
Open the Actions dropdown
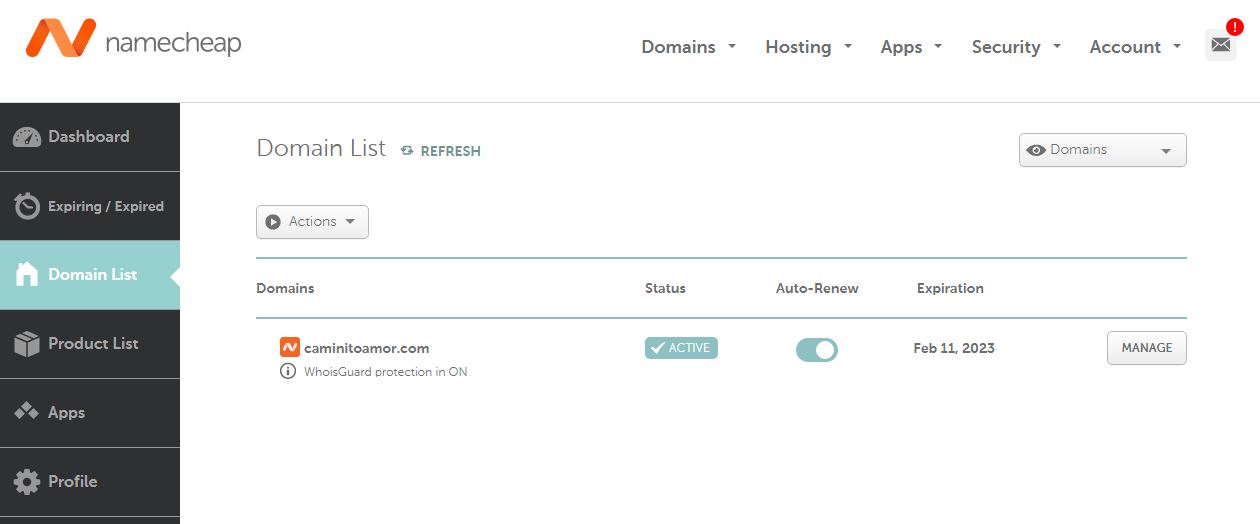pyautogui.click(x=312, y=222)
